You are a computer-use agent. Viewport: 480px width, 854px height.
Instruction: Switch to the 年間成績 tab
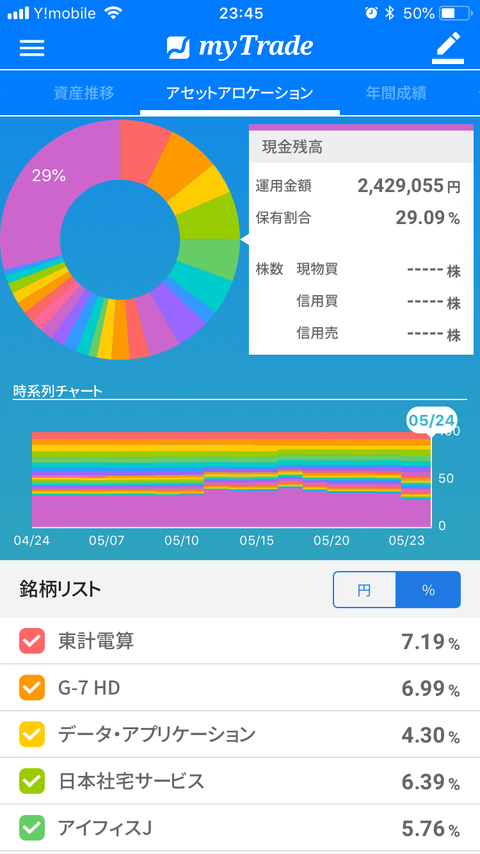pos(396,93)
